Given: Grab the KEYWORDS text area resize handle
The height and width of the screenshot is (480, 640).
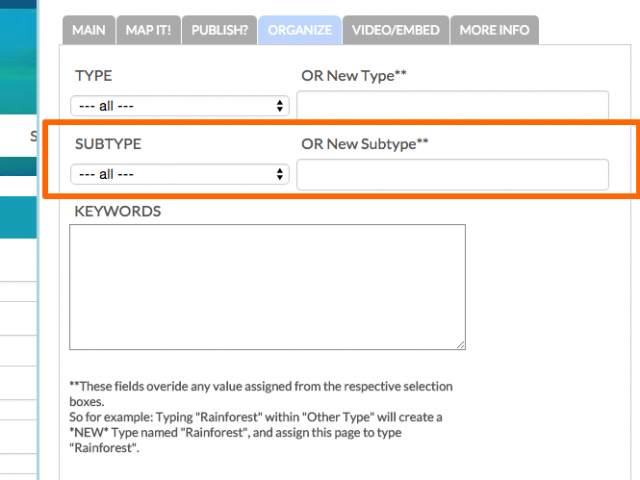Looking at the screenshot, I should pos(460,345).
